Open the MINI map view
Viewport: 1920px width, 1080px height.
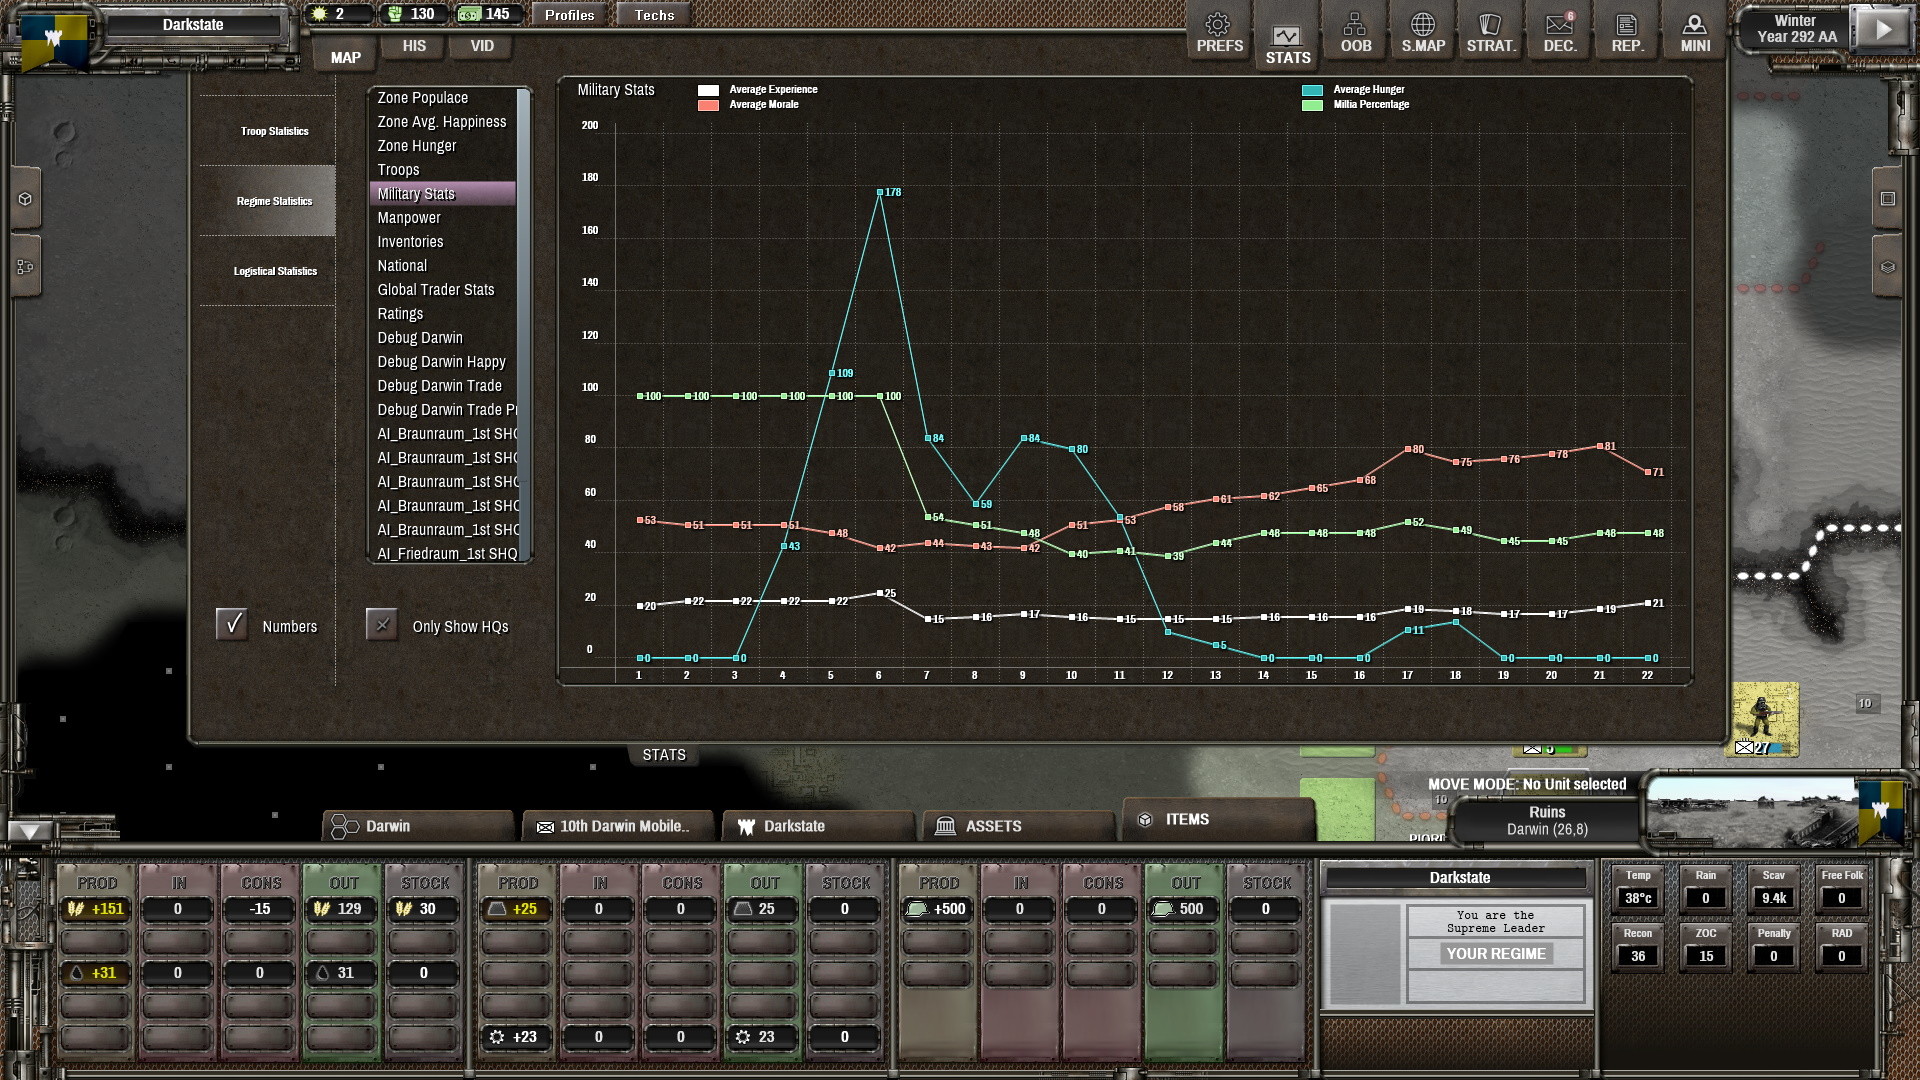pyautogui.click(x=1694, y=30)
